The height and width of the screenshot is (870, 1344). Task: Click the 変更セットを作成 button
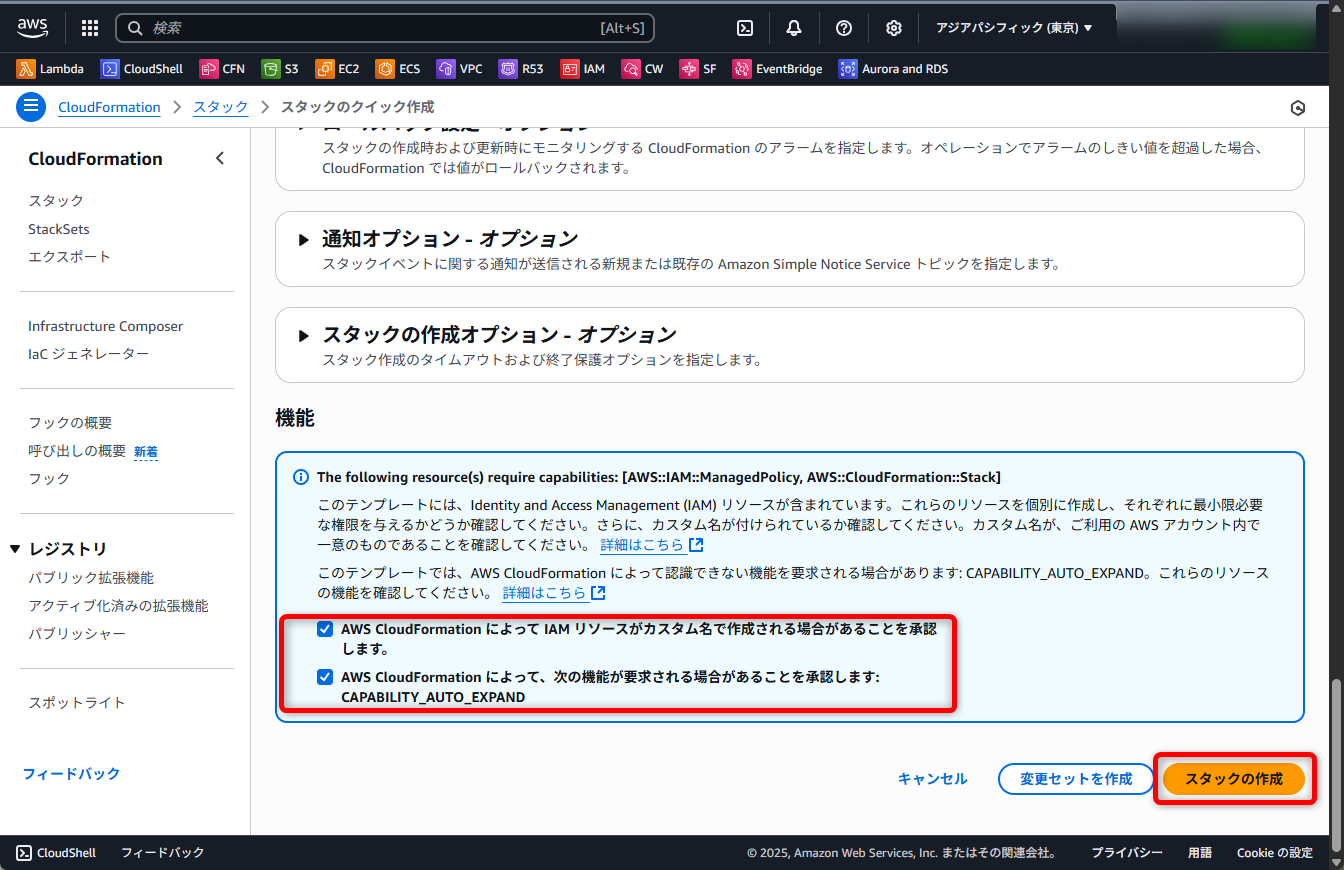1075,779
